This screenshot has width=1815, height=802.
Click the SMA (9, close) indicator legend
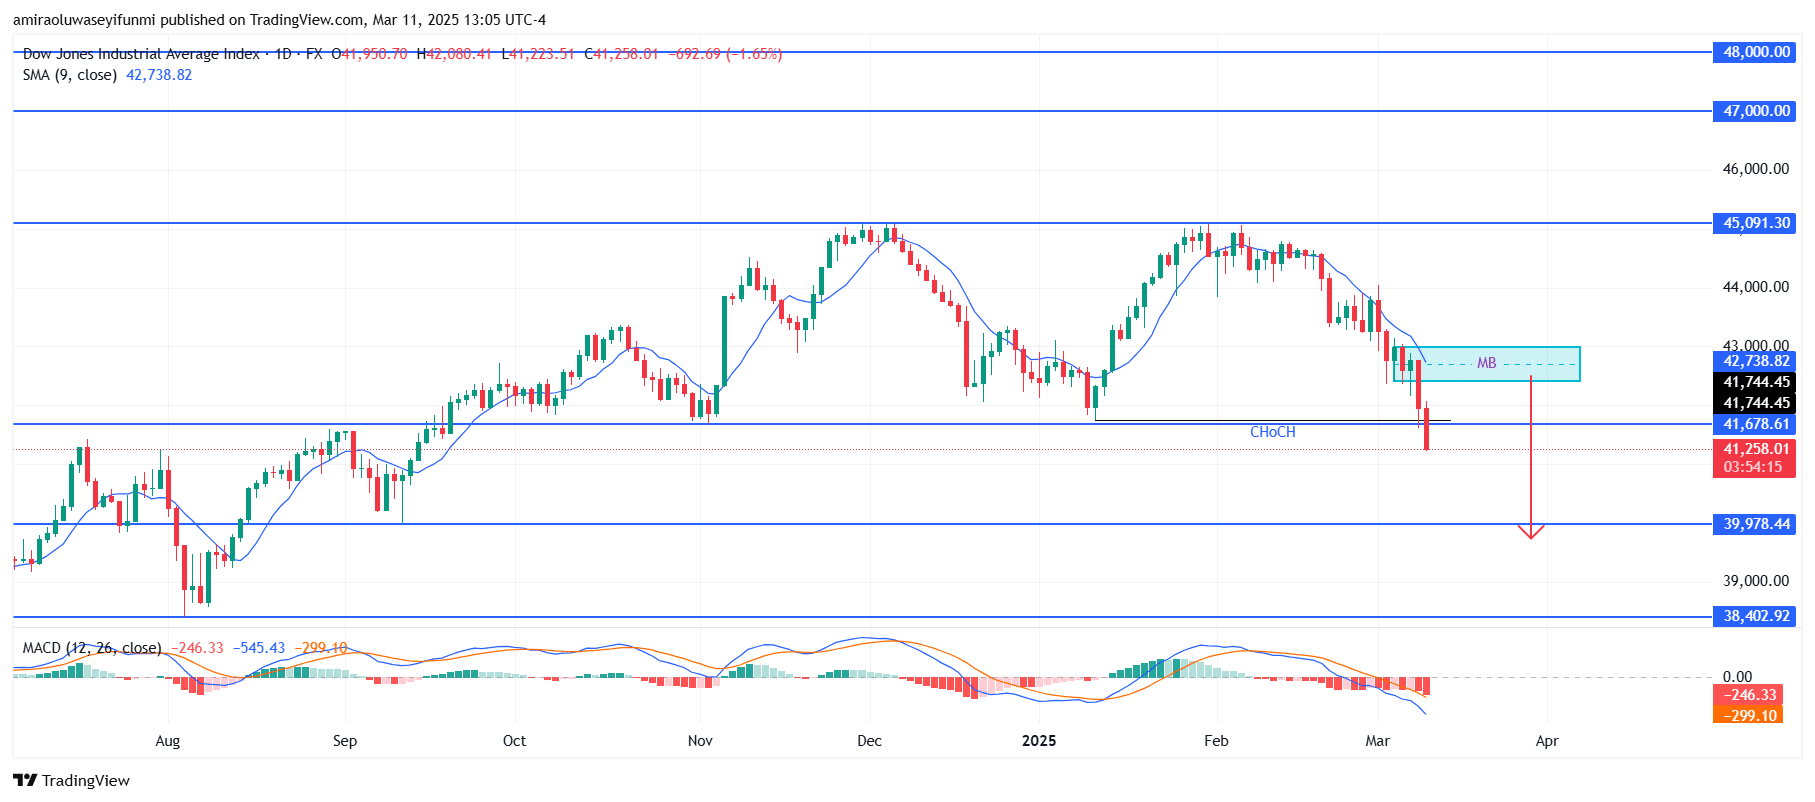click(70, 75)
